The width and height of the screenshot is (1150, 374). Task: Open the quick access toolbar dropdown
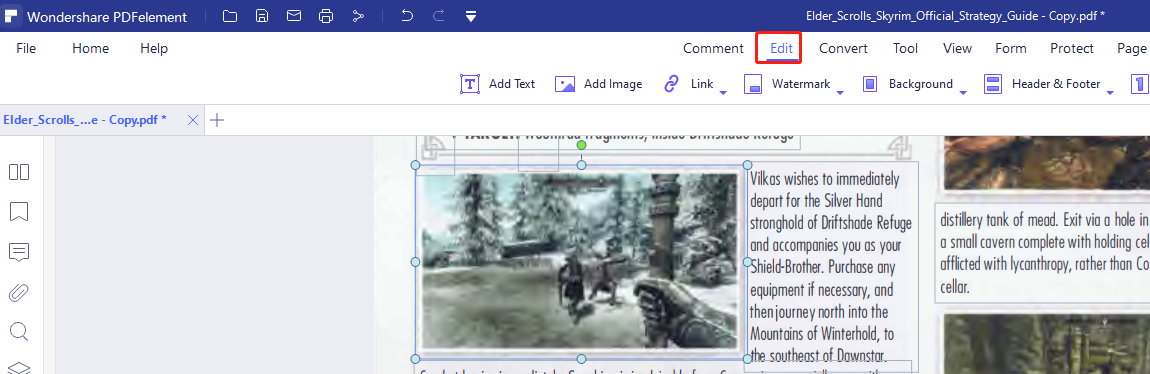472,16
